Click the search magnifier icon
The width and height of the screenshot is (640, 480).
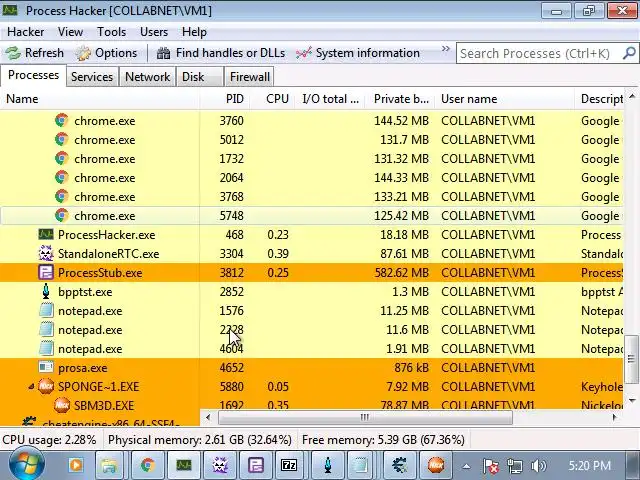click(x=629, y=53)
